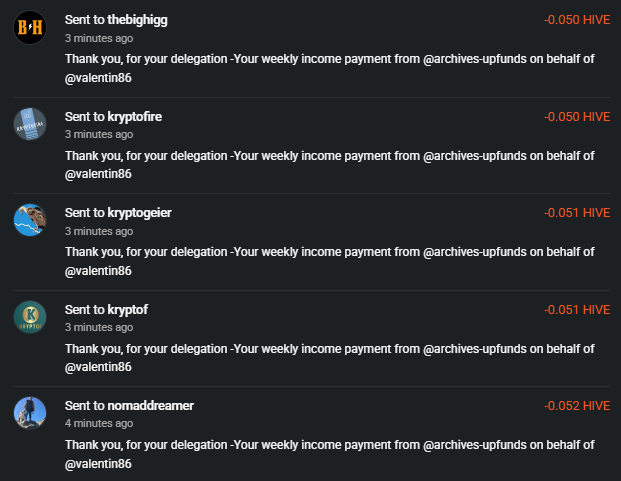Select the -0.052 HIVE amount for nomaddreamer
The height and width of the screenshot is (481, 621).
point(577,406)
